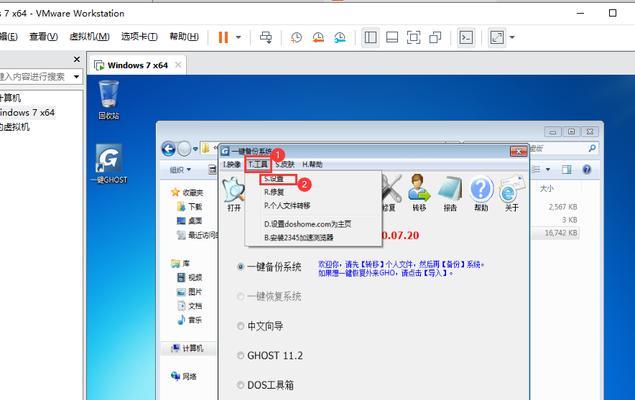
Task: Click the 大小 column header in Explorer
Action: [547, 189]
